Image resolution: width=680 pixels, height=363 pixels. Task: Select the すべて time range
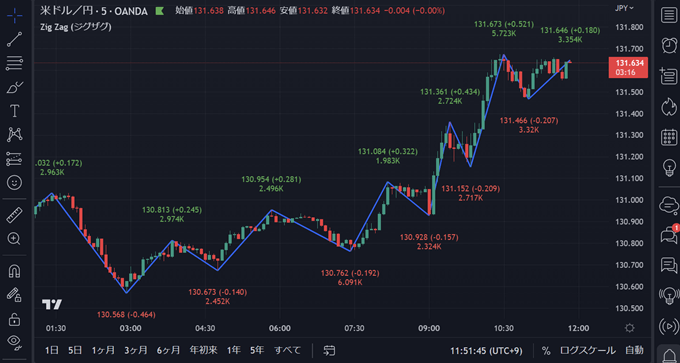pyautogui.click(x=288, y=350)
